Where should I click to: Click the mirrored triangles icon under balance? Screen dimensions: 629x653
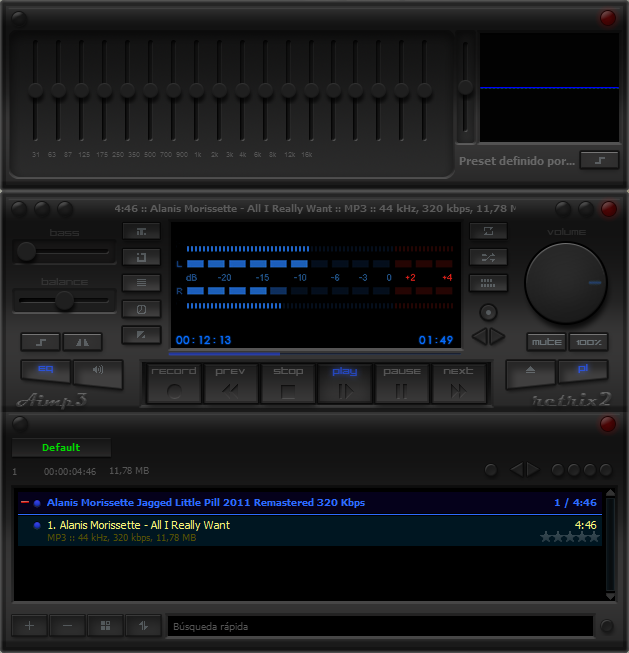(82, 342)
